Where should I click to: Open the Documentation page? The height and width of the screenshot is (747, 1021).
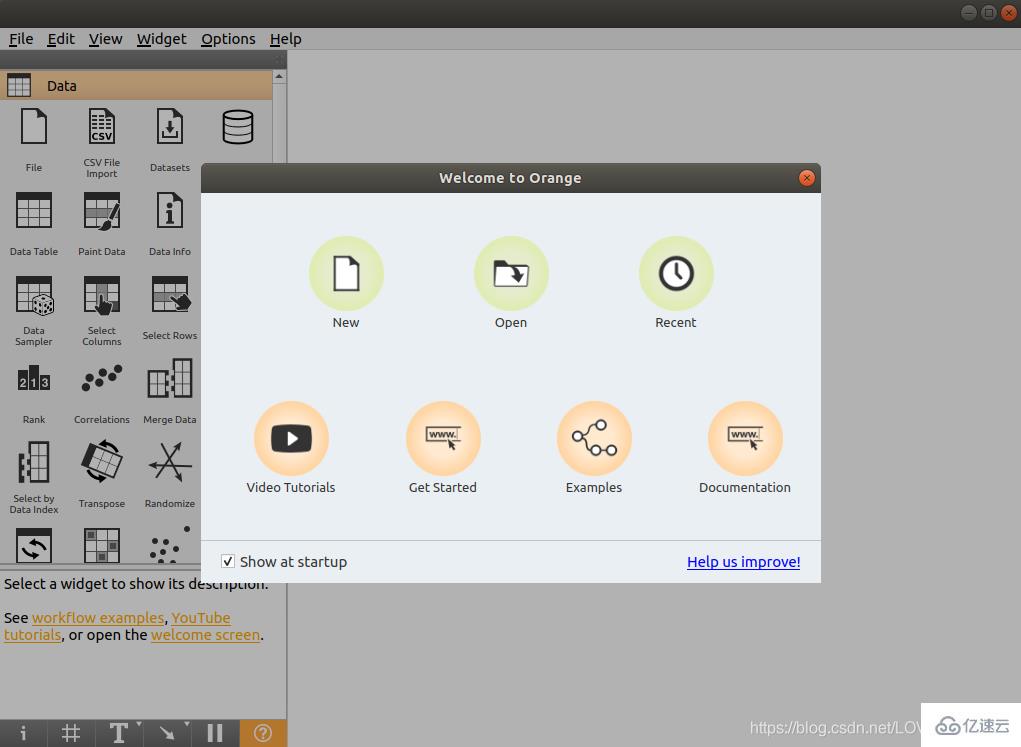point(745,438)
